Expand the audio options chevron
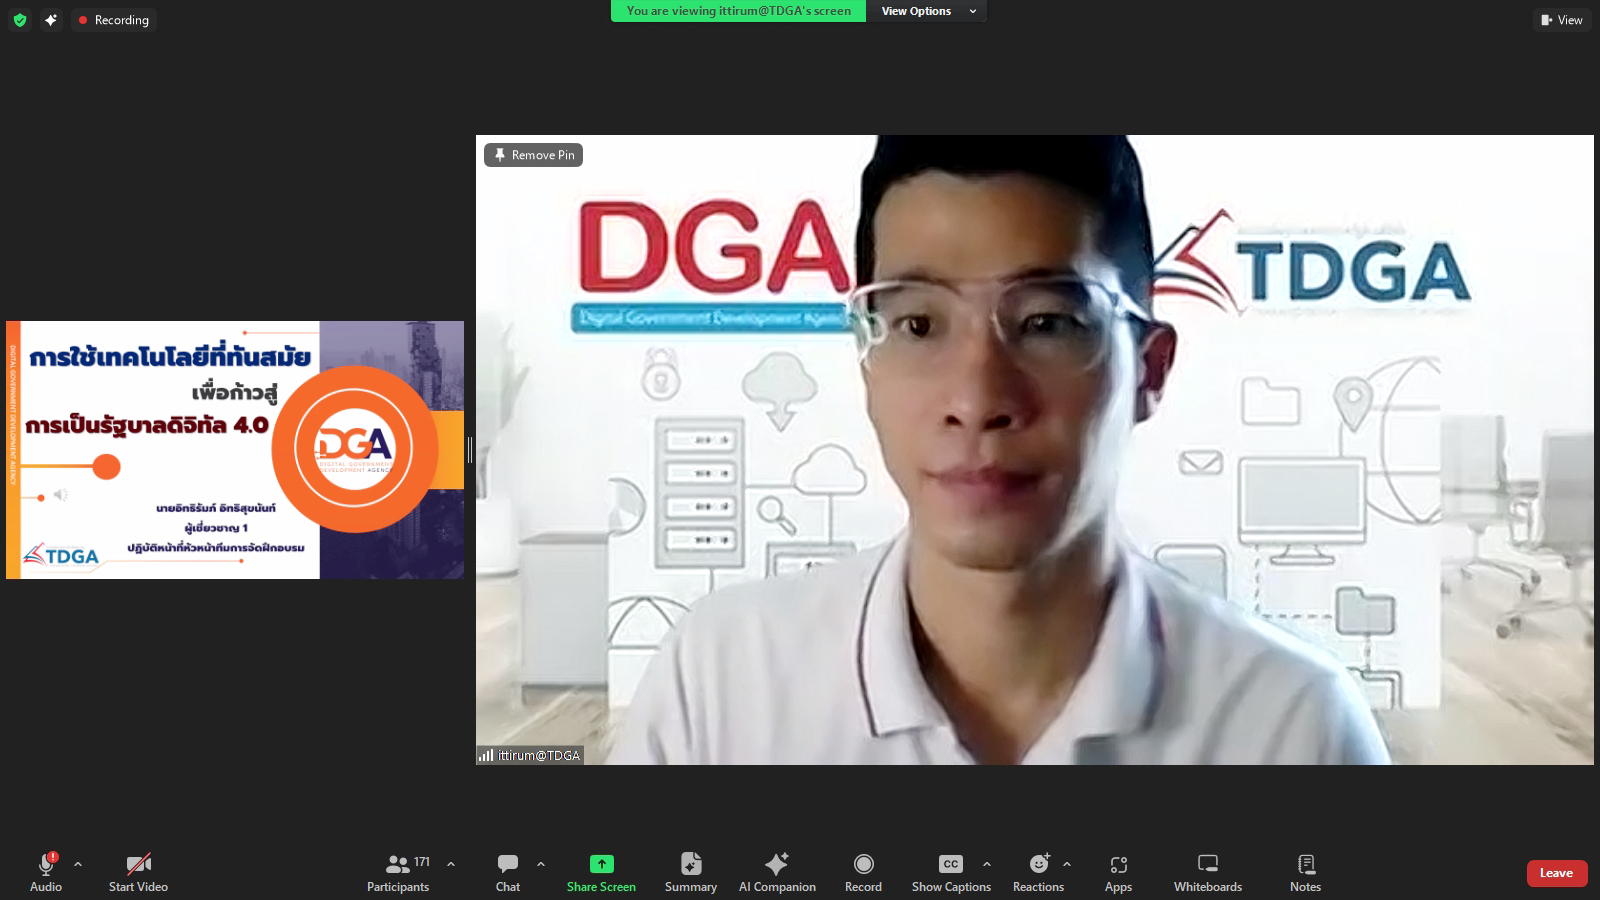 coord(78,864)
